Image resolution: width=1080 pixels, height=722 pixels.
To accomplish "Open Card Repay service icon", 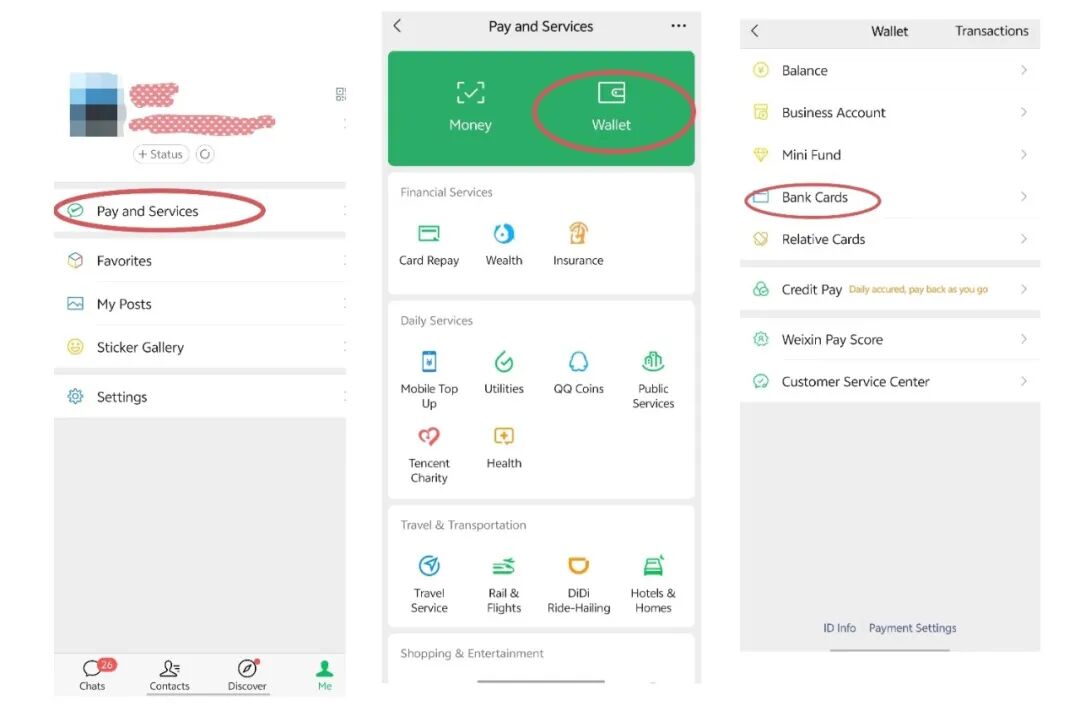I will [x=428, y=234].
